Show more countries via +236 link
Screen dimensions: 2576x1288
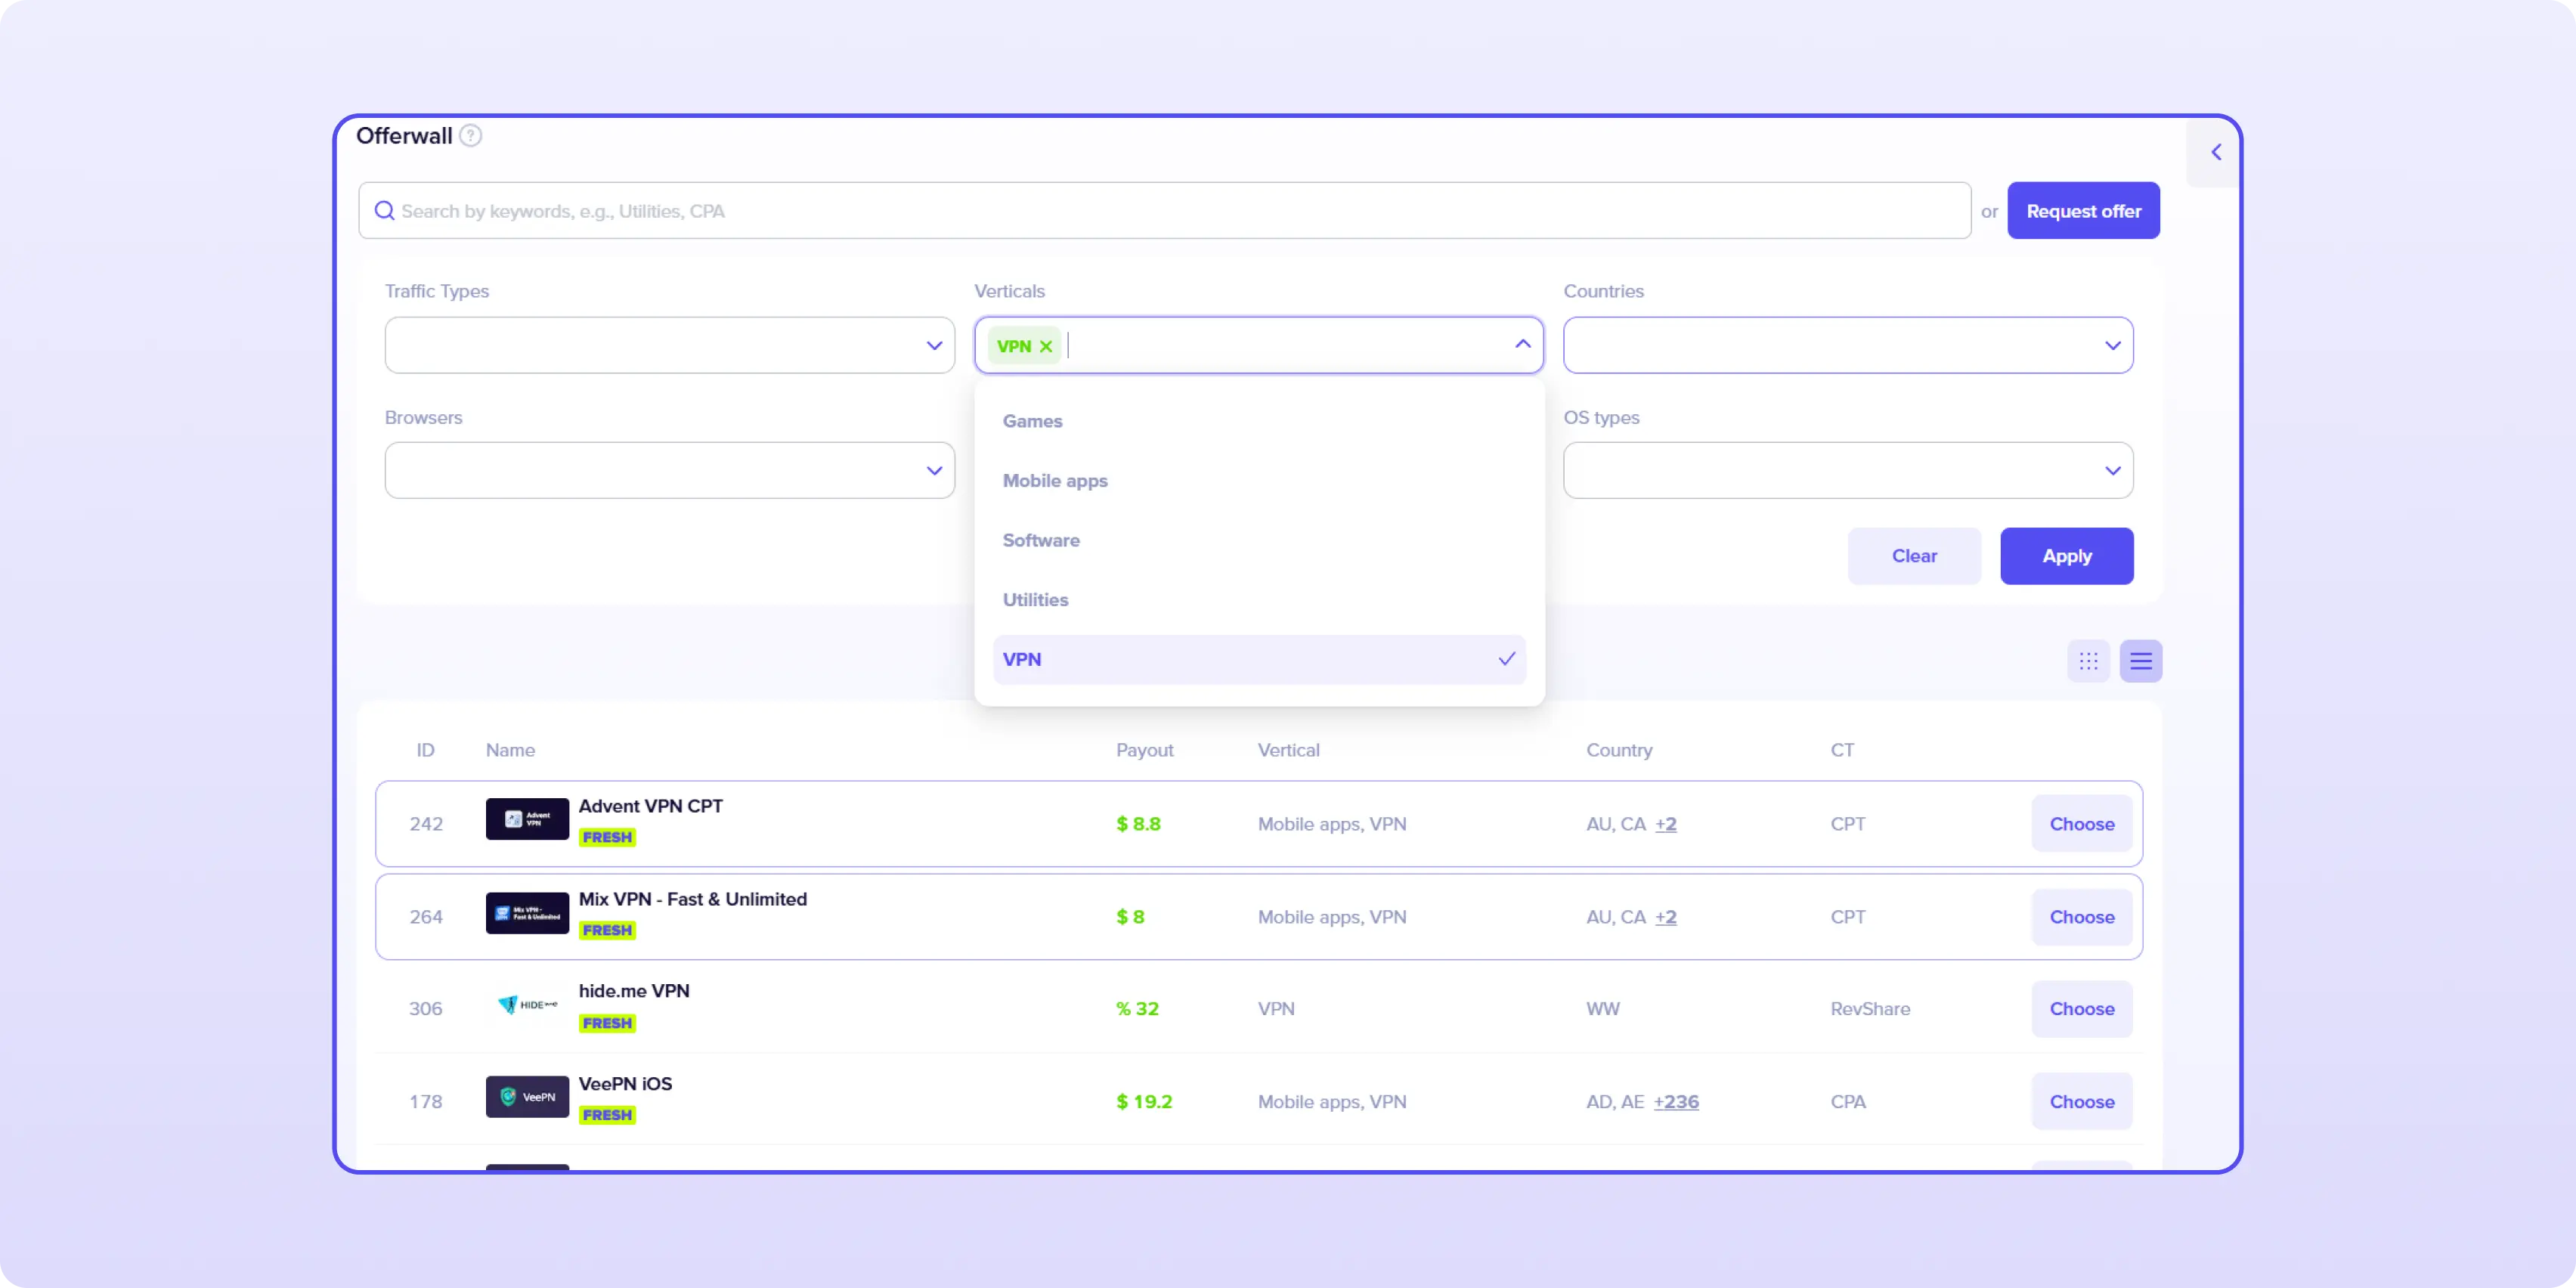1676,1102
